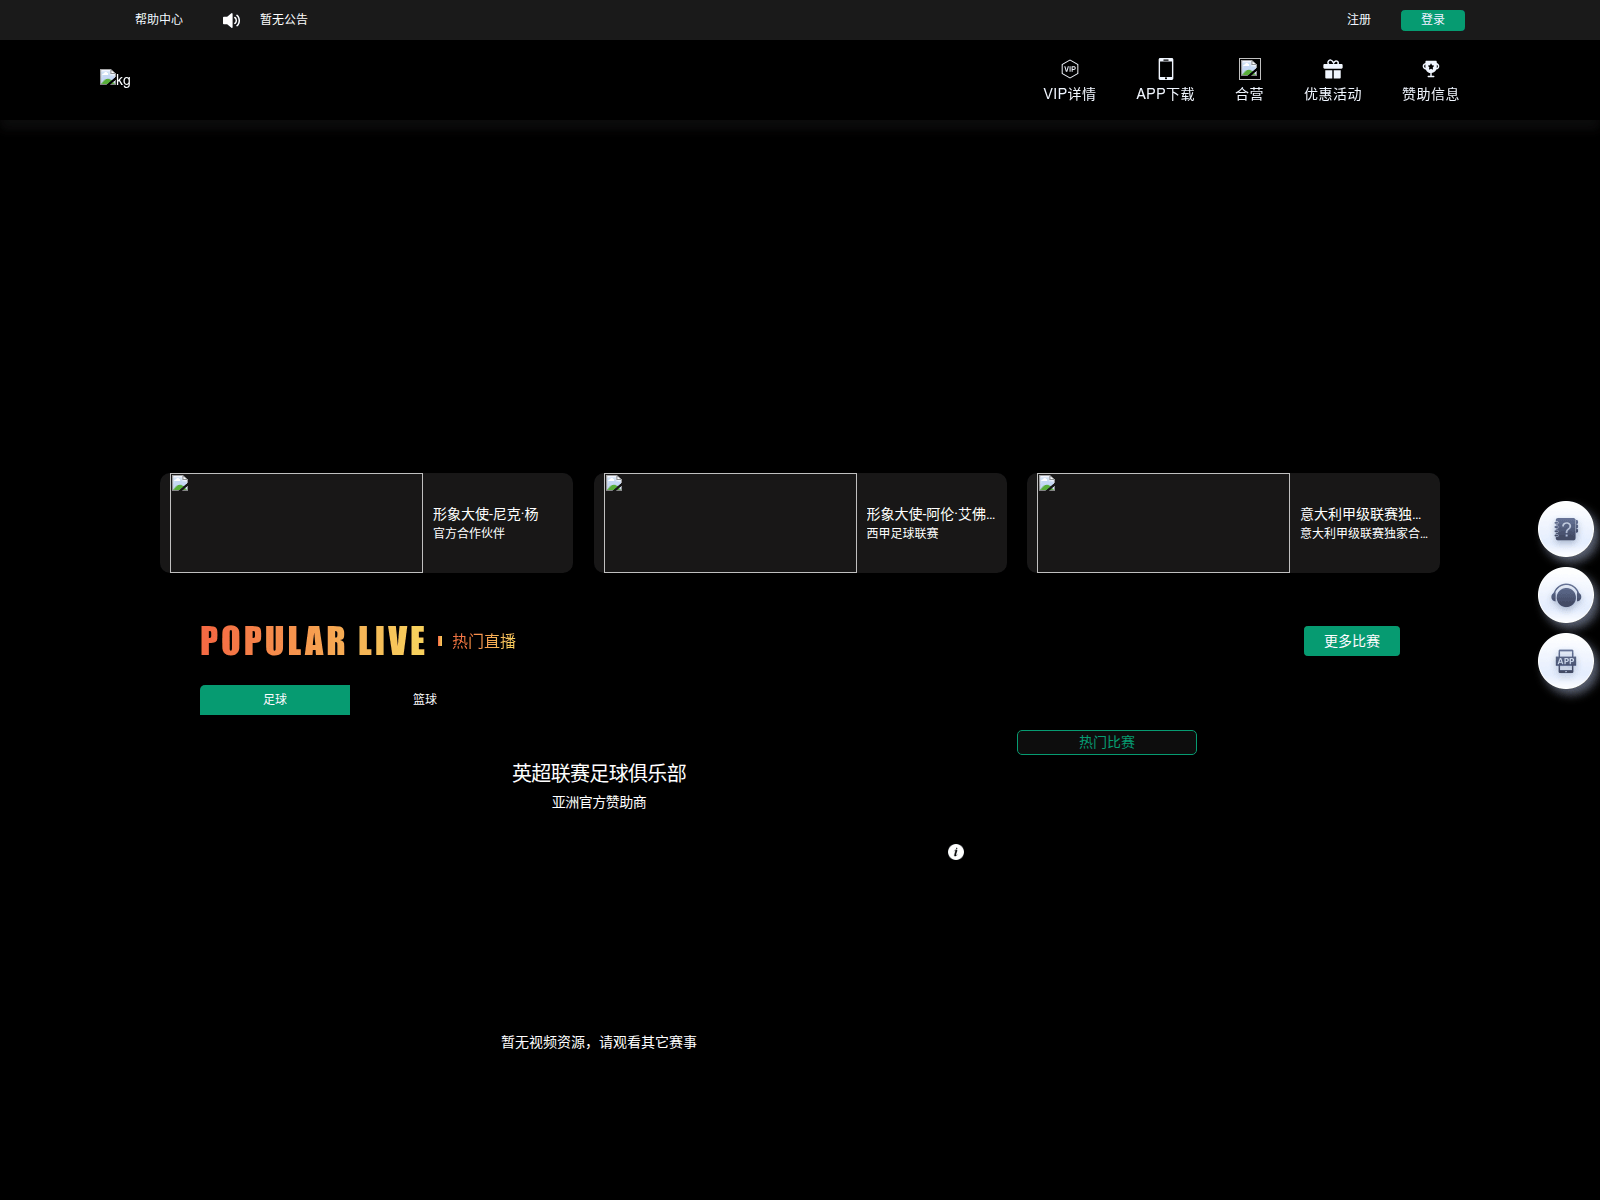
Task: Click the APP下载 phone icon
Action: point(1164,80)
